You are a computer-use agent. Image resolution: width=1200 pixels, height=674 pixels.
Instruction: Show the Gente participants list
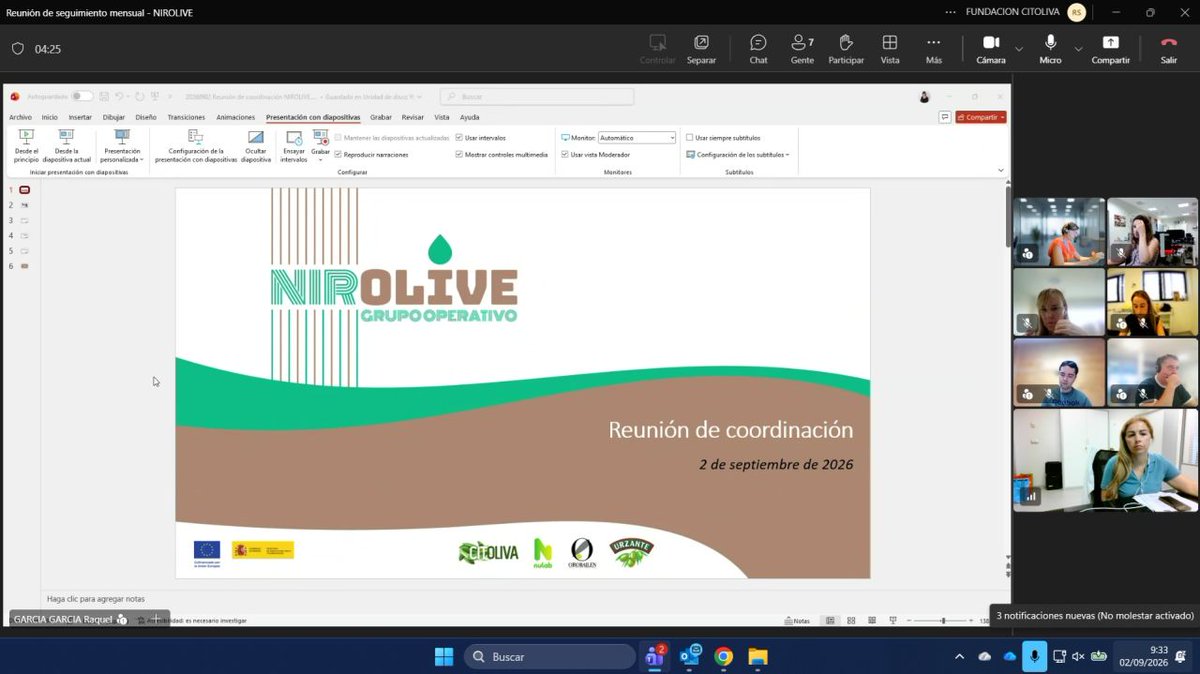802,49
